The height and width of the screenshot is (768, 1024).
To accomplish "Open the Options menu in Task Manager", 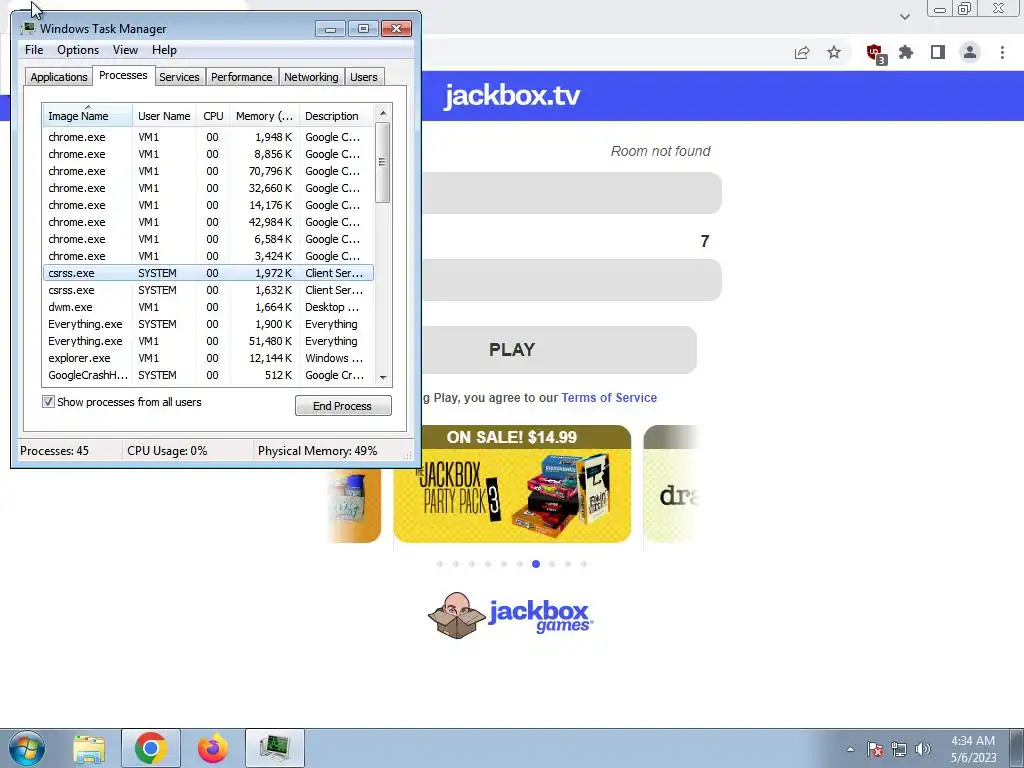I will pyautogui.click(x=78, y=50).
